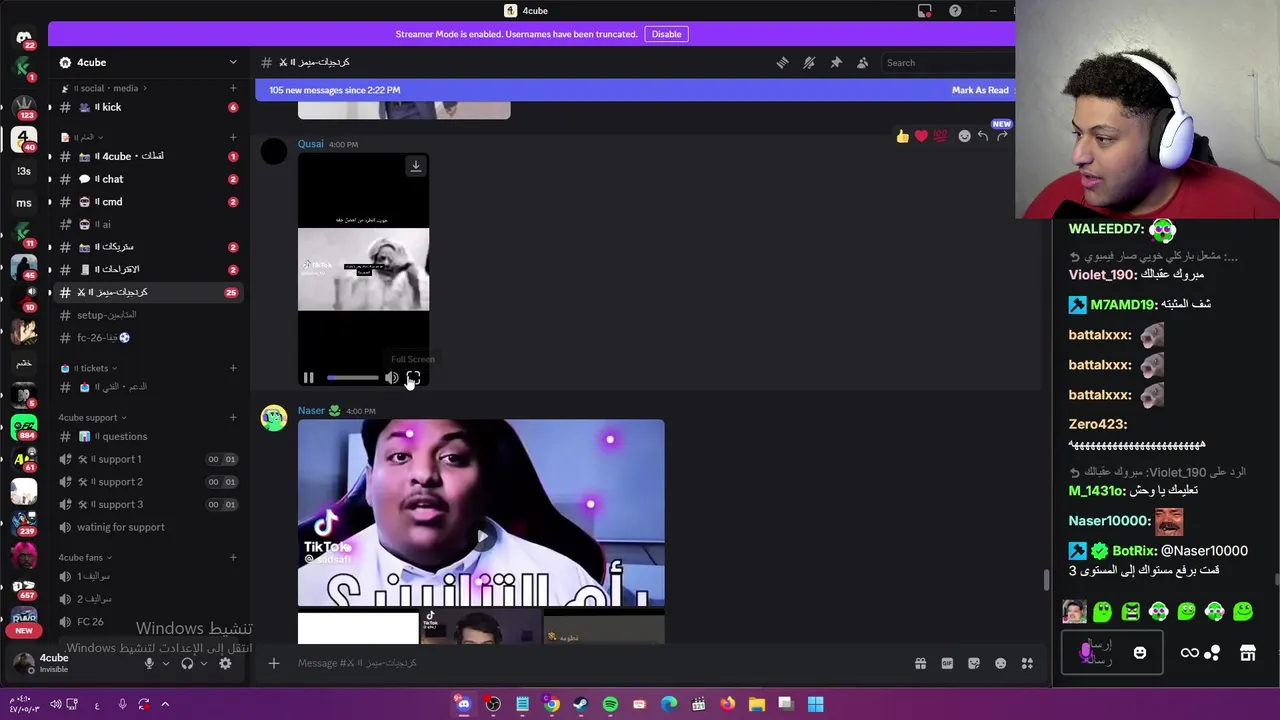Open the 4cube user profile avatar

pyautogui.click(x=24, y=662)
